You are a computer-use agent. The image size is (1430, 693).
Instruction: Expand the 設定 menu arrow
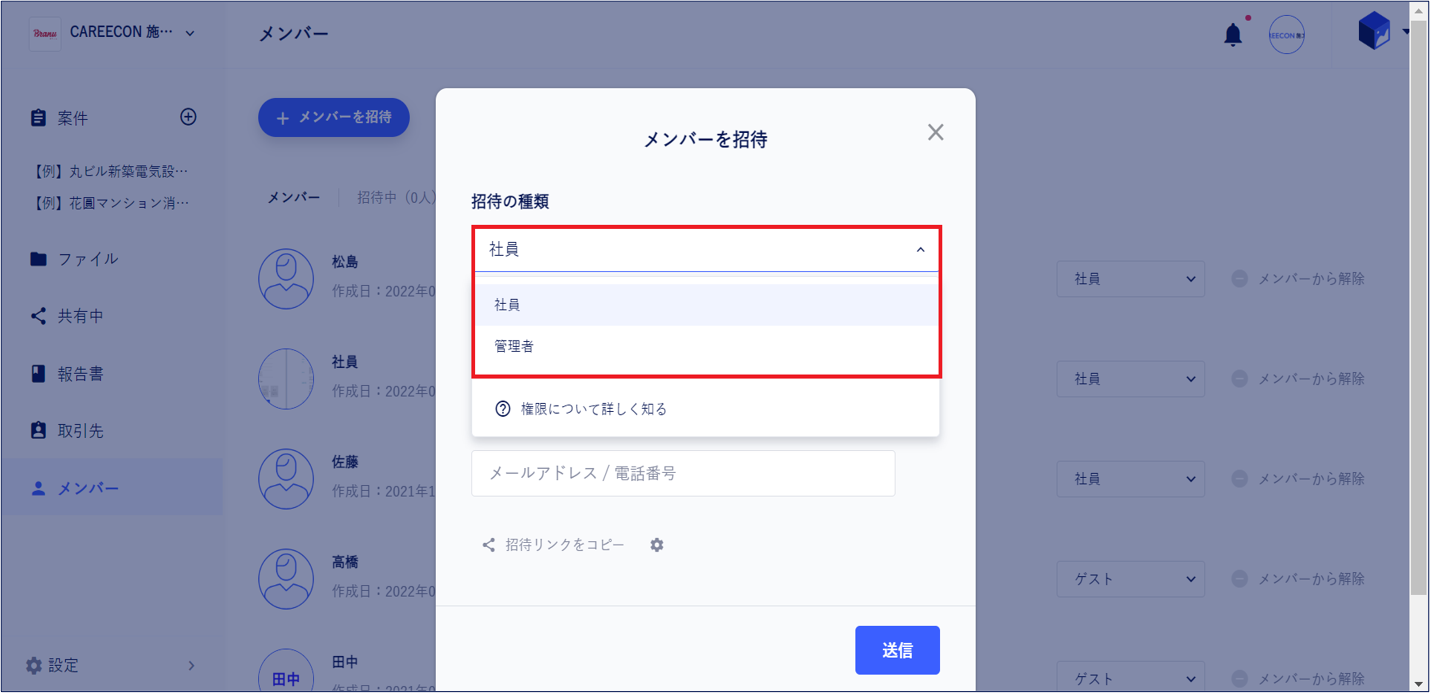coord(191,665)
